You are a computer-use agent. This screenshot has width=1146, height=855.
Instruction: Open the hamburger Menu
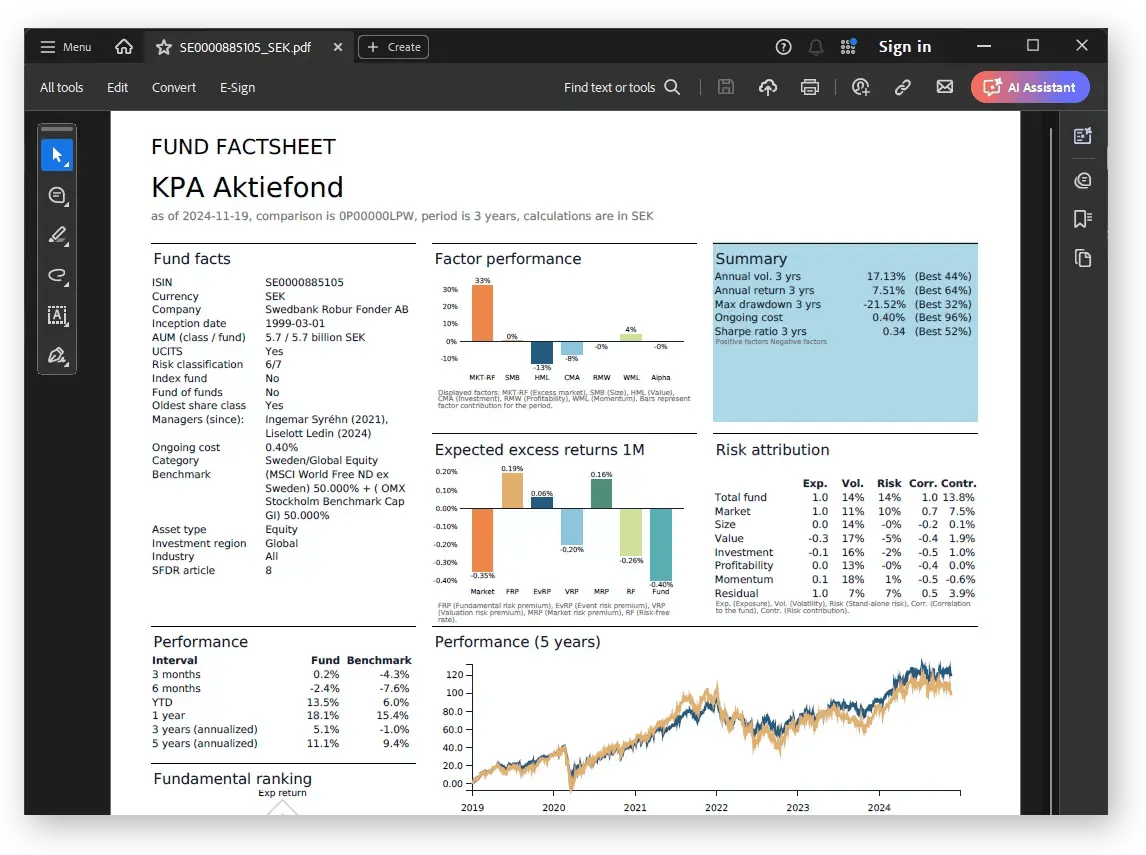(x=66, y=47)
